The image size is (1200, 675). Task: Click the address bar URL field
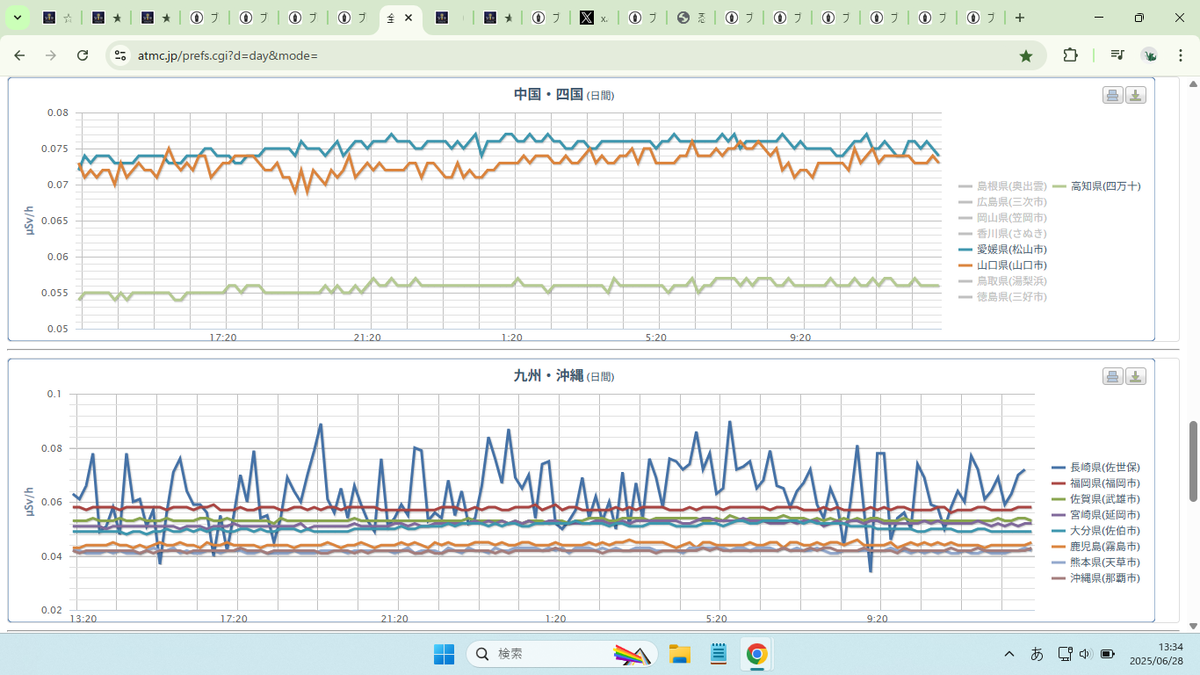point(560,56)
